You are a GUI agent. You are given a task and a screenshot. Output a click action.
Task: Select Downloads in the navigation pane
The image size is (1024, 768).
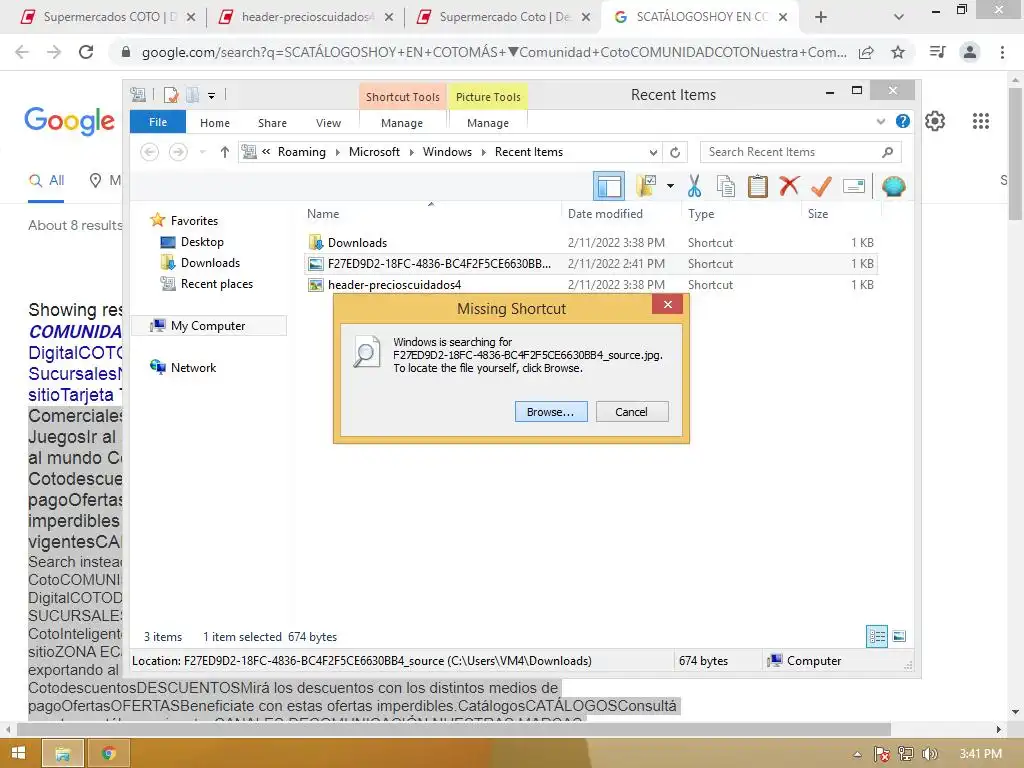pyautogui.click(x=210, y=263)
